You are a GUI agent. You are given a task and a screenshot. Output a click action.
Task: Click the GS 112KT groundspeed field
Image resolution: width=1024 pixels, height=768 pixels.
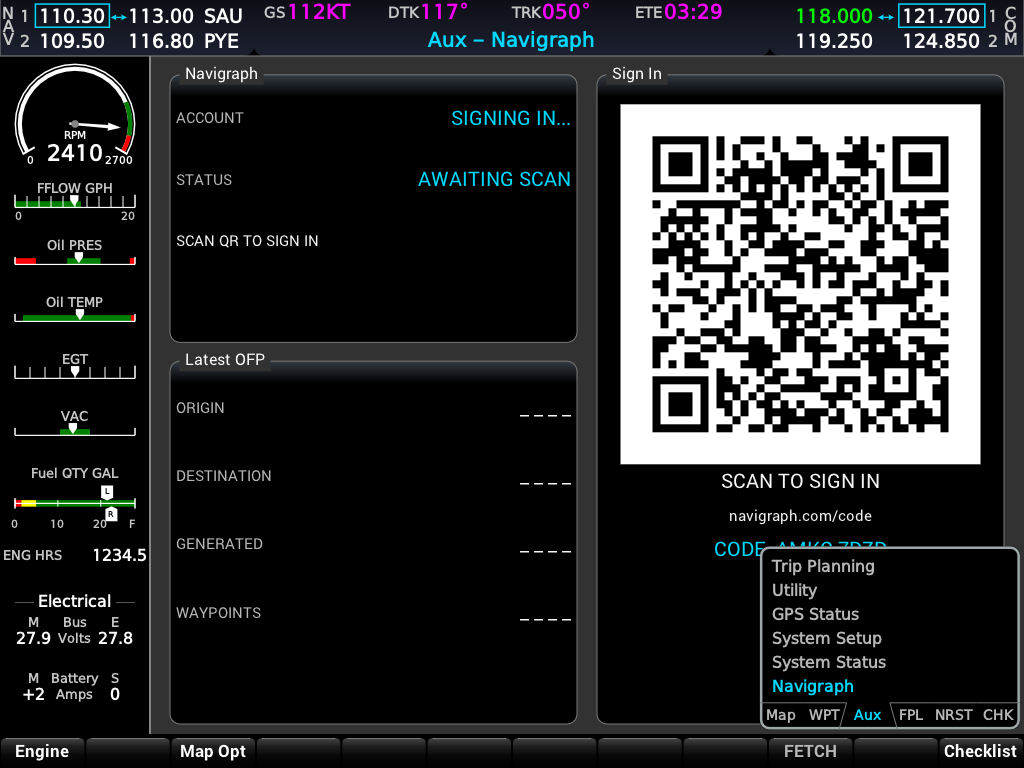[x=307, y=12]
